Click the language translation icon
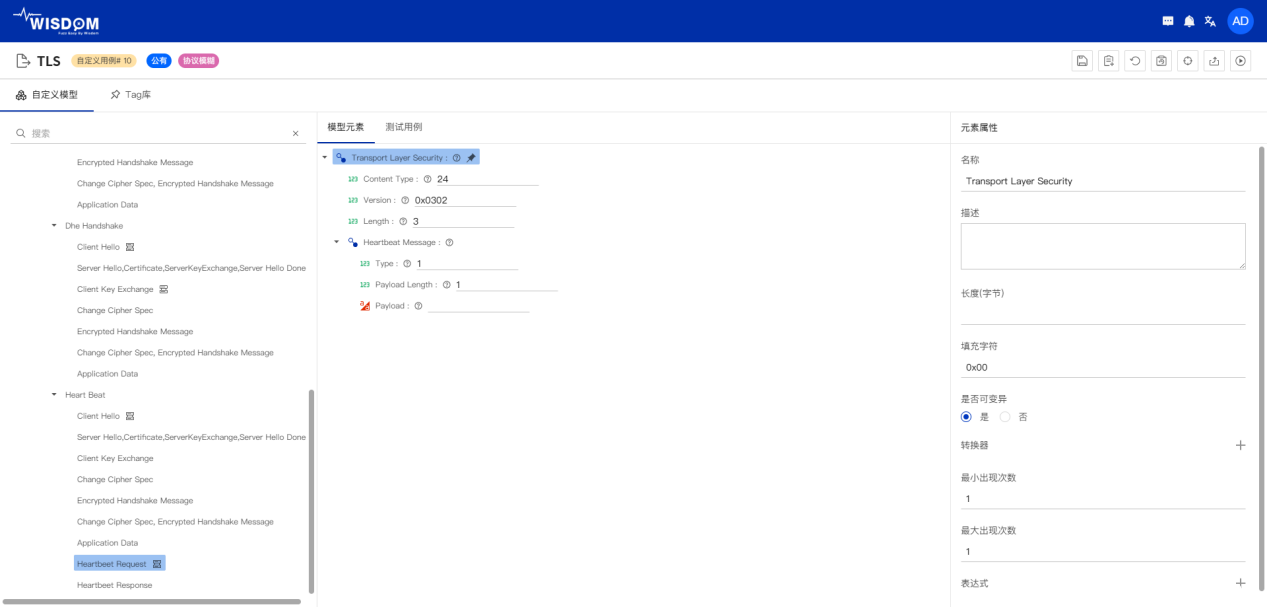 click(1210, 21)
